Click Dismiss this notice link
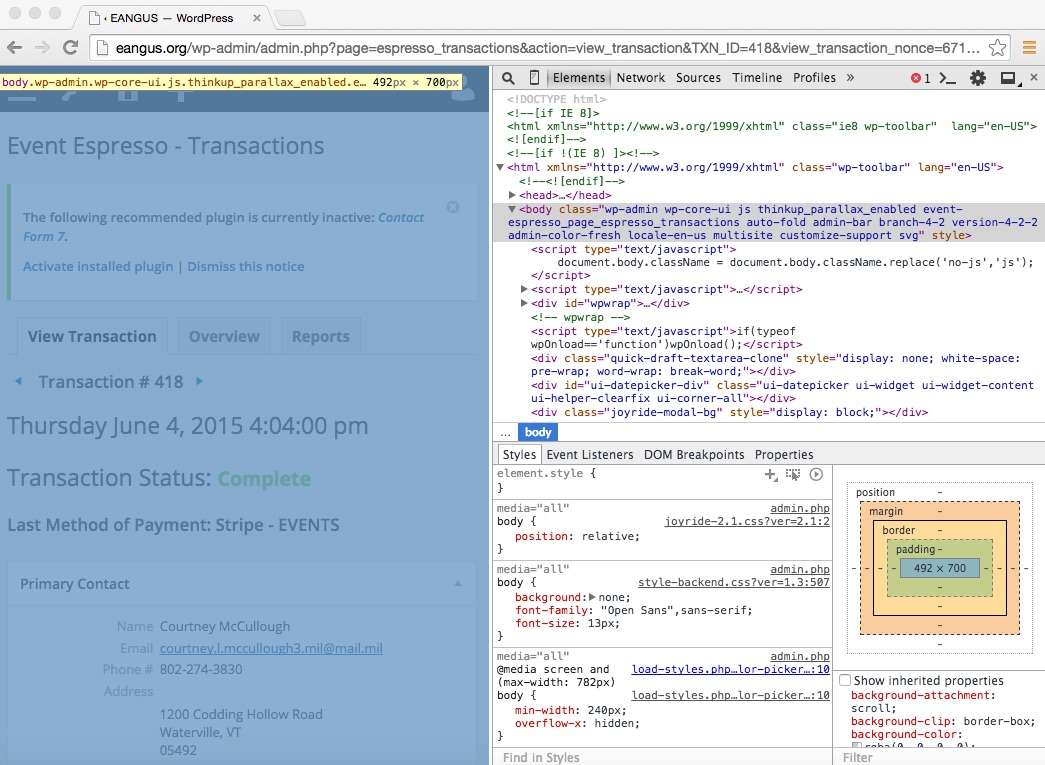Image resolution: width=1045 pixels, height=765 pixels. [246, 267]
